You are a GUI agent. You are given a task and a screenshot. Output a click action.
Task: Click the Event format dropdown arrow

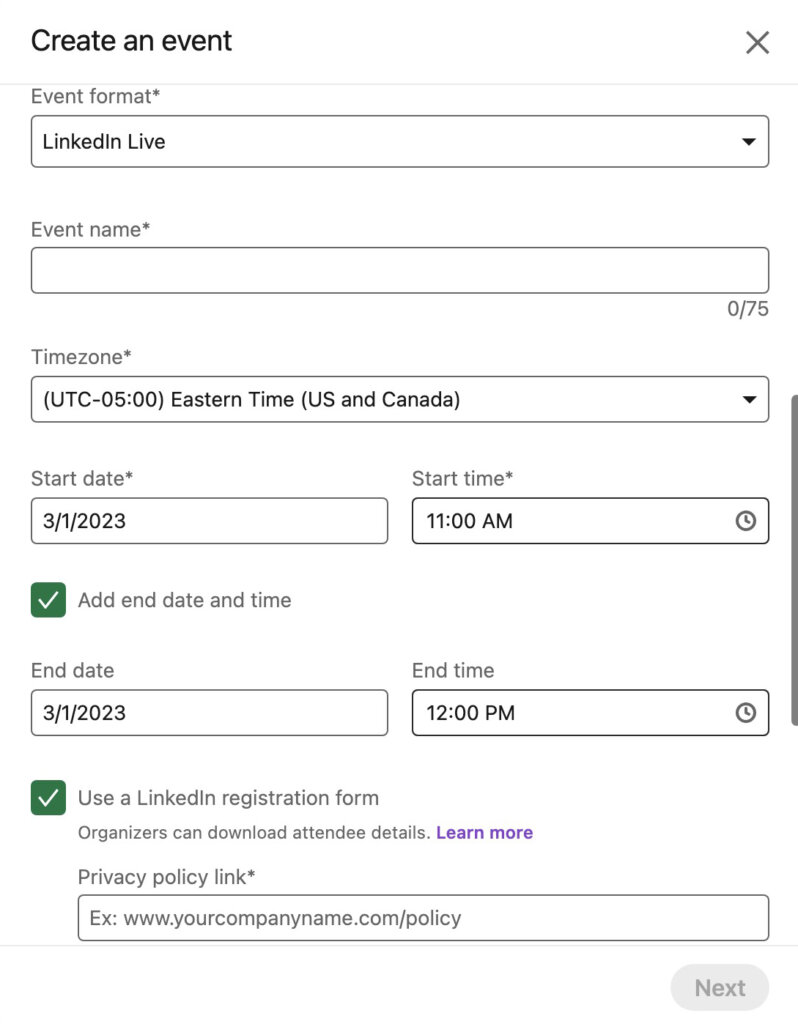(749, 142)
